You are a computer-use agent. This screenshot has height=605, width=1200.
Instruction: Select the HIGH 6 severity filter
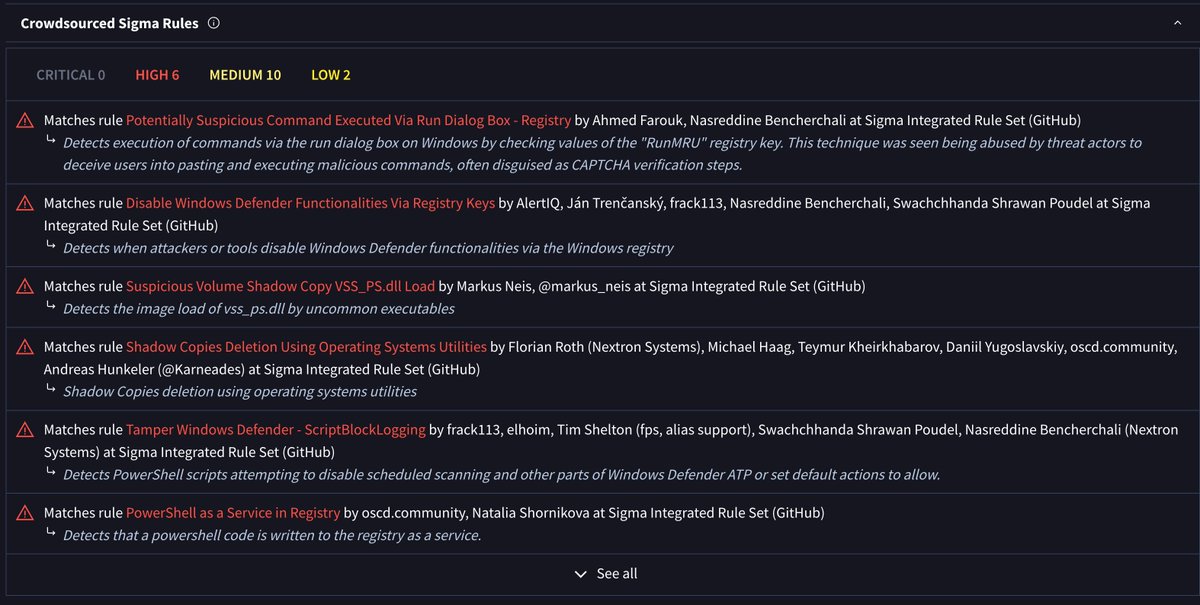pos(158,75)
